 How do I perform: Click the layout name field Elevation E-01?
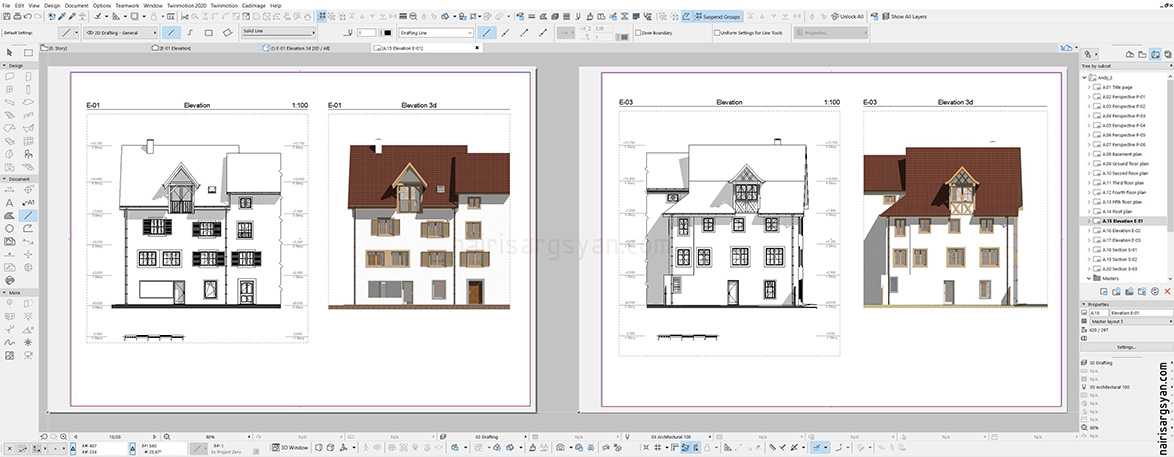pos(1141,312)
